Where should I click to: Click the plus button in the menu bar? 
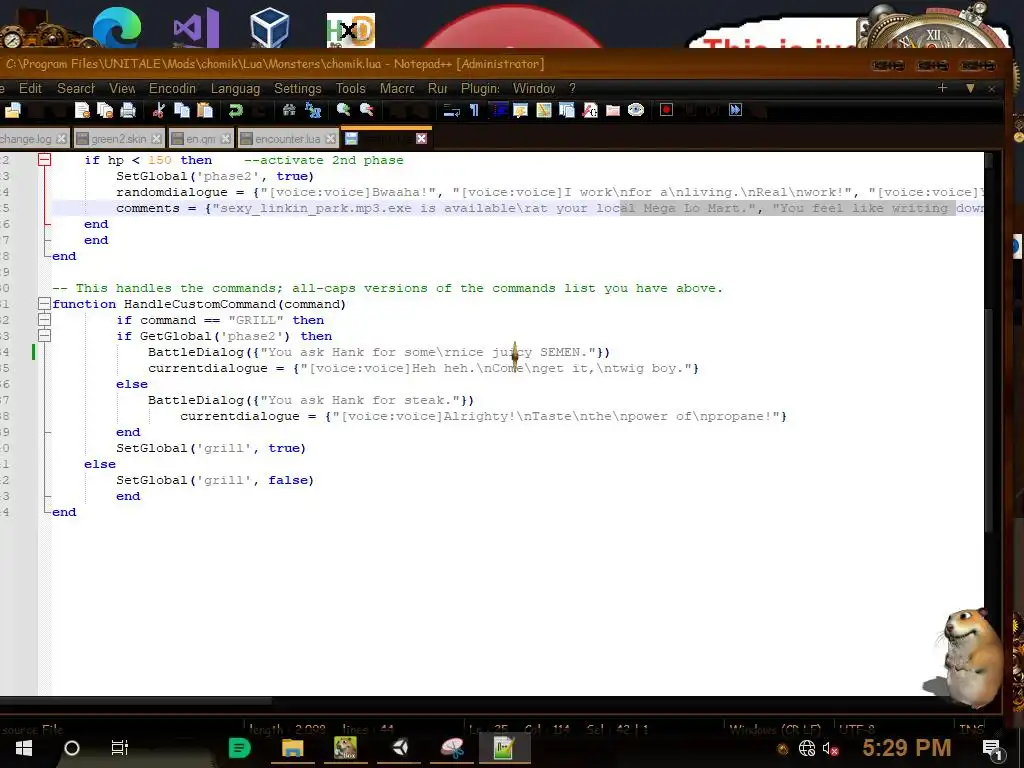pos(942,88)
